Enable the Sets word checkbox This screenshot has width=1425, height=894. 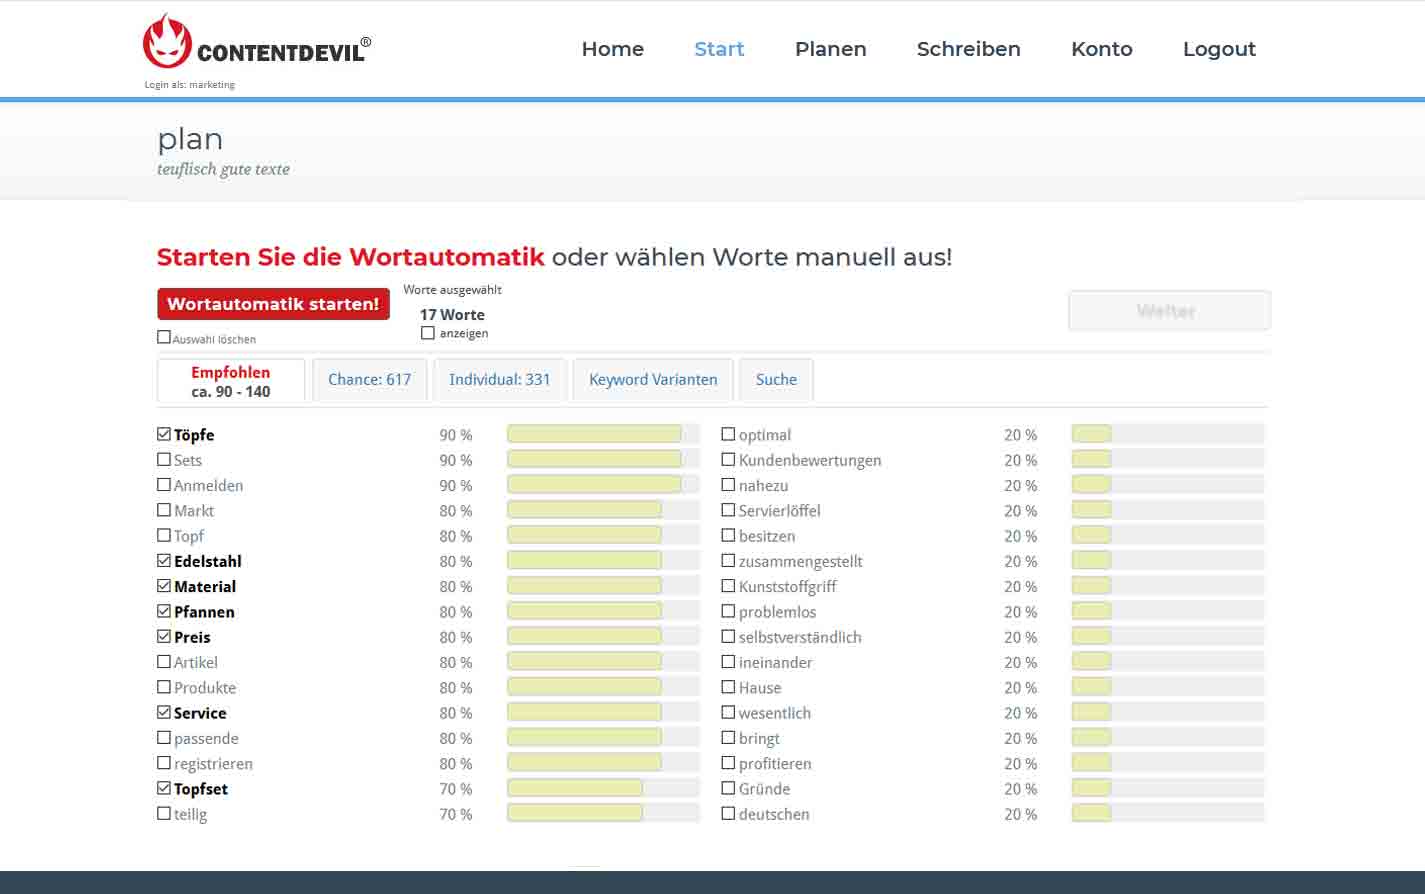click(x=164, y=460)
